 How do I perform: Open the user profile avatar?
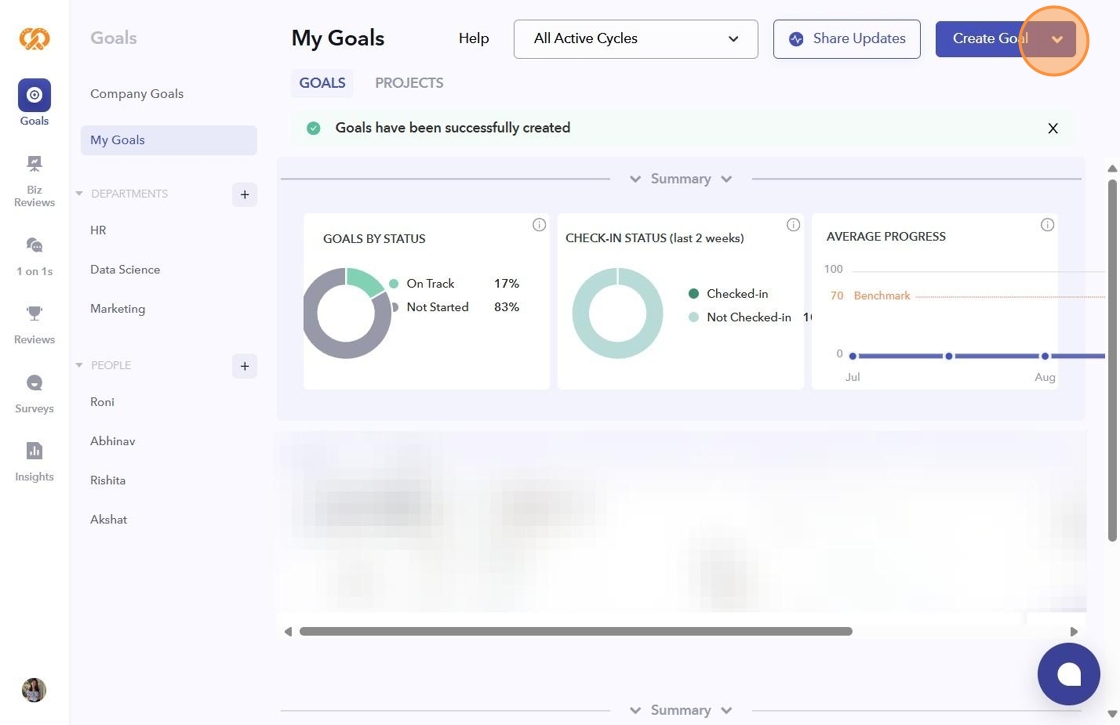(34, 690)
